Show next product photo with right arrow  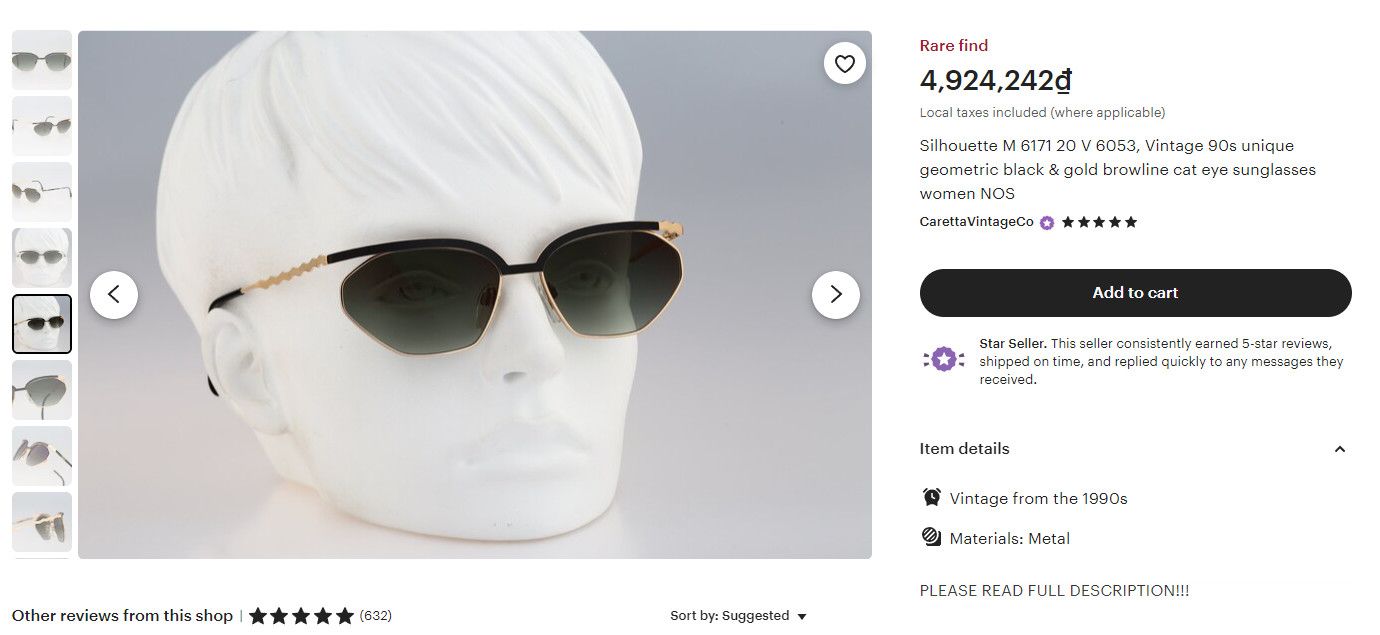[836, 295]
